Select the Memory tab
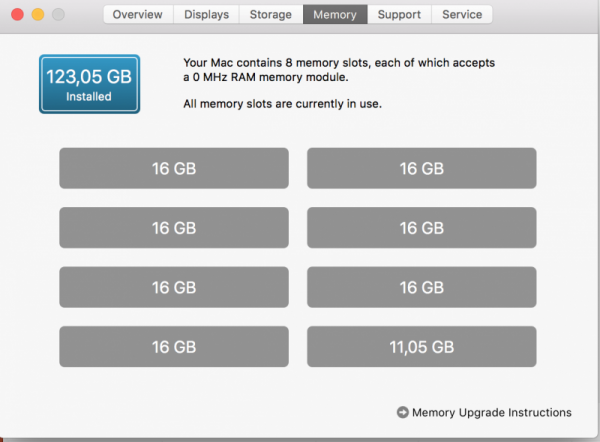The height and width of the screenshot is (442, 600). 334,15
